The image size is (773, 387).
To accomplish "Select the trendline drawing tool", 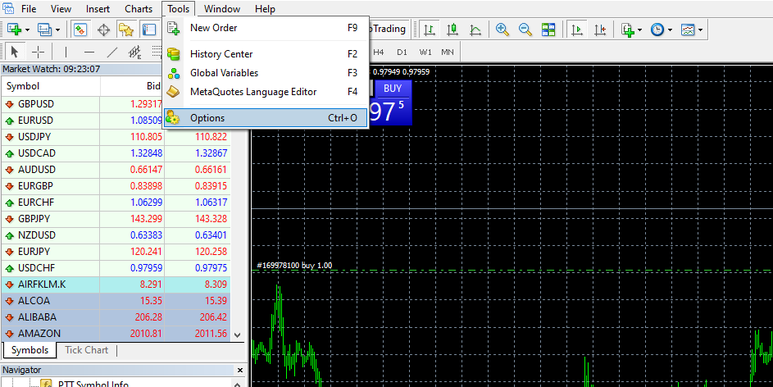I will pos(112,52).
